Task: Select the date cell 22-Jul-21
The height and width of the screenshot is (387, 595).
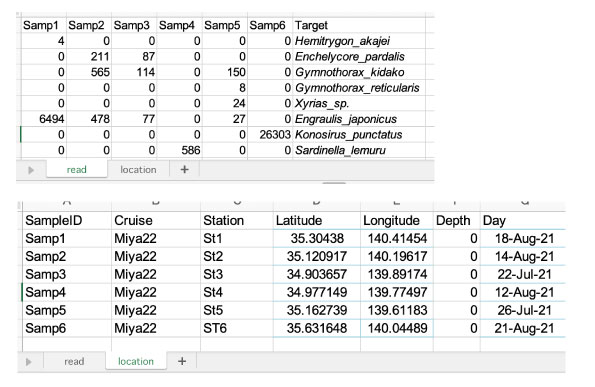Action: coord(523,274)
